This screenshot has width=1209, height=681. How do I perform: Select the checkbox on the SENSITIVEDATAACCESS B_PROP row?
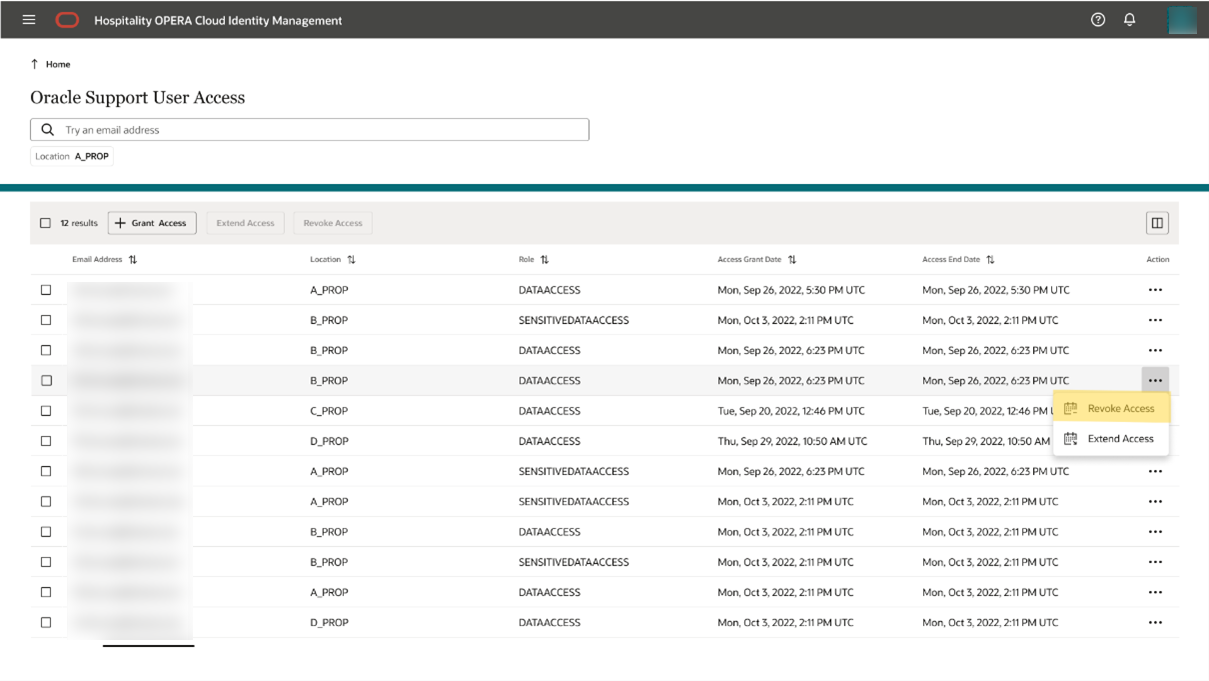(x=45, y=320)
